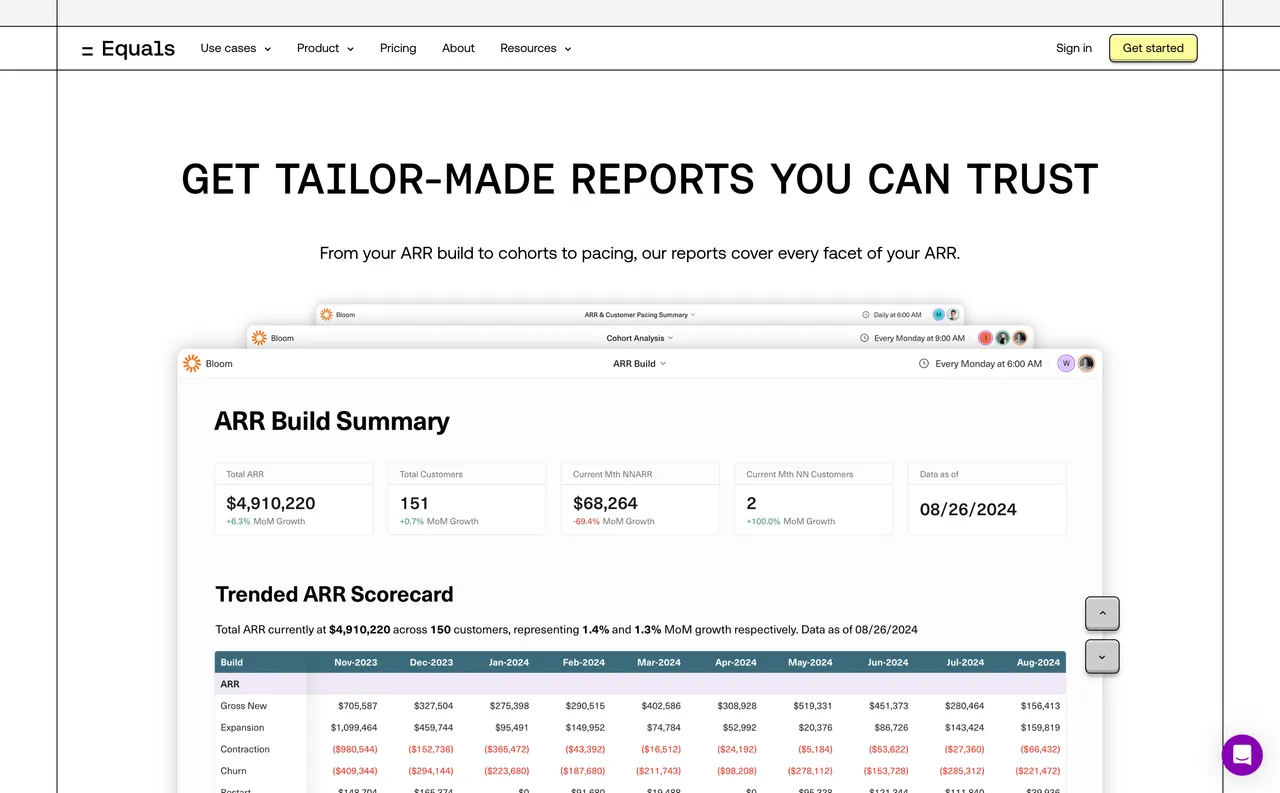Open the ARR Build report selector chevron

(661, 363)
